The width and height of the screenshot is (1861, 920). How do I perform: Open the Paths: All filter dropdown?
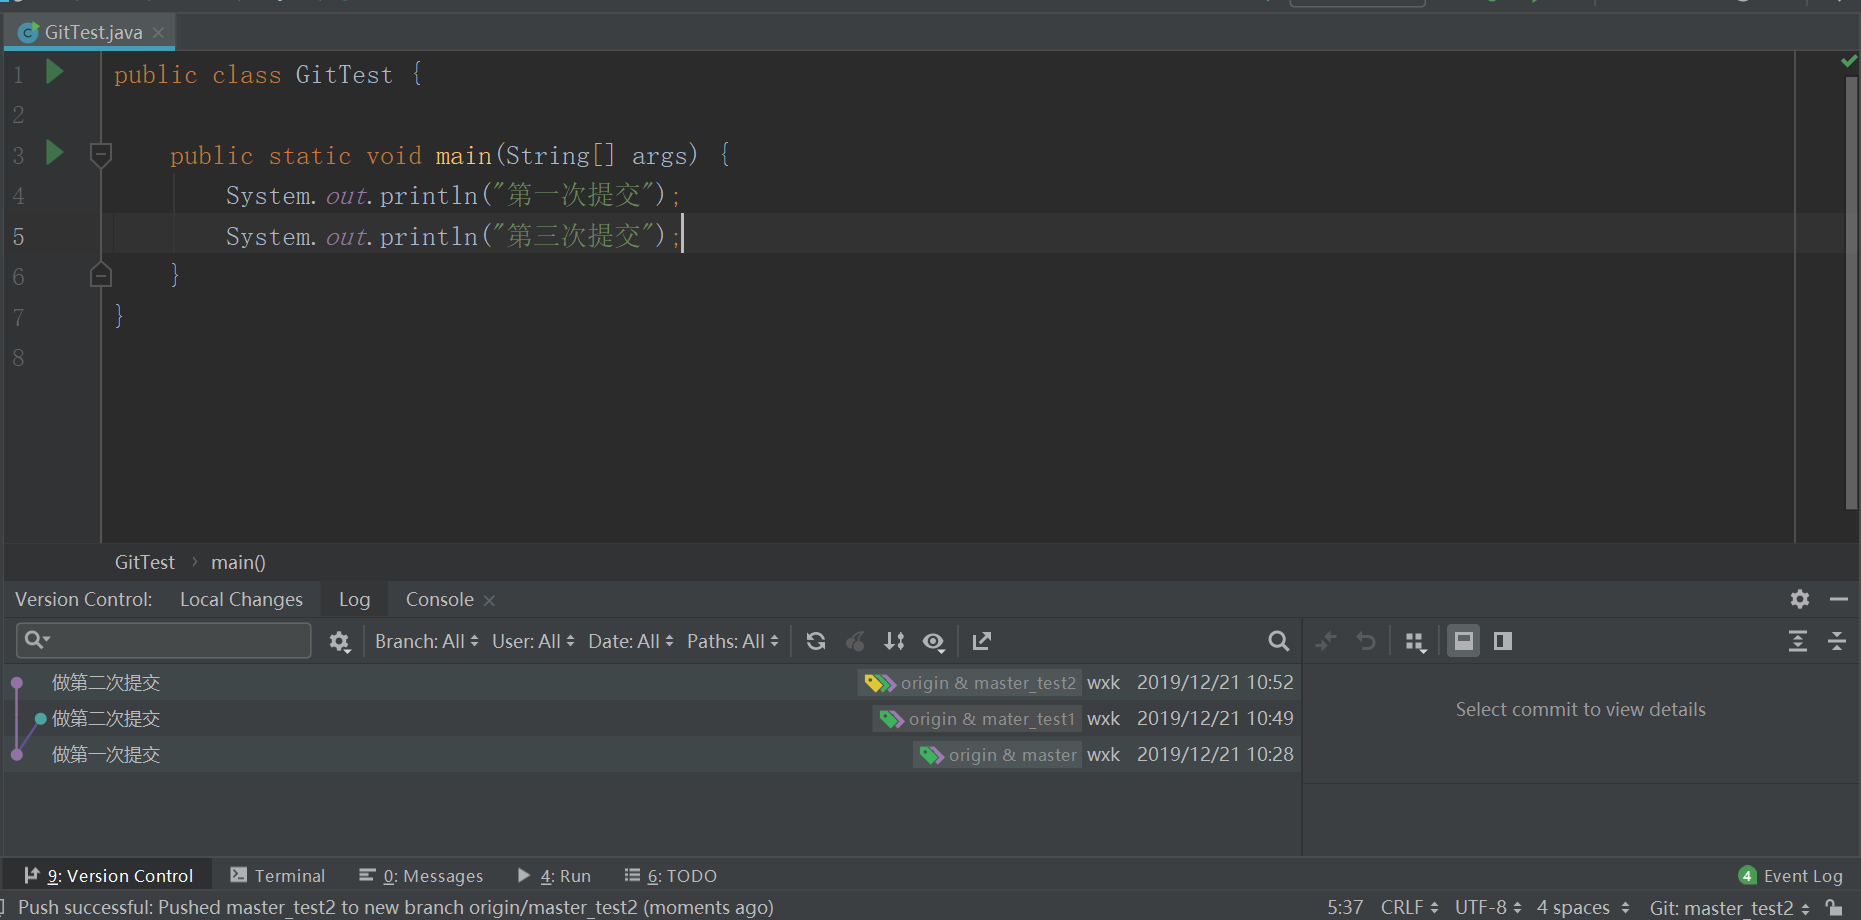coord(733,641)
